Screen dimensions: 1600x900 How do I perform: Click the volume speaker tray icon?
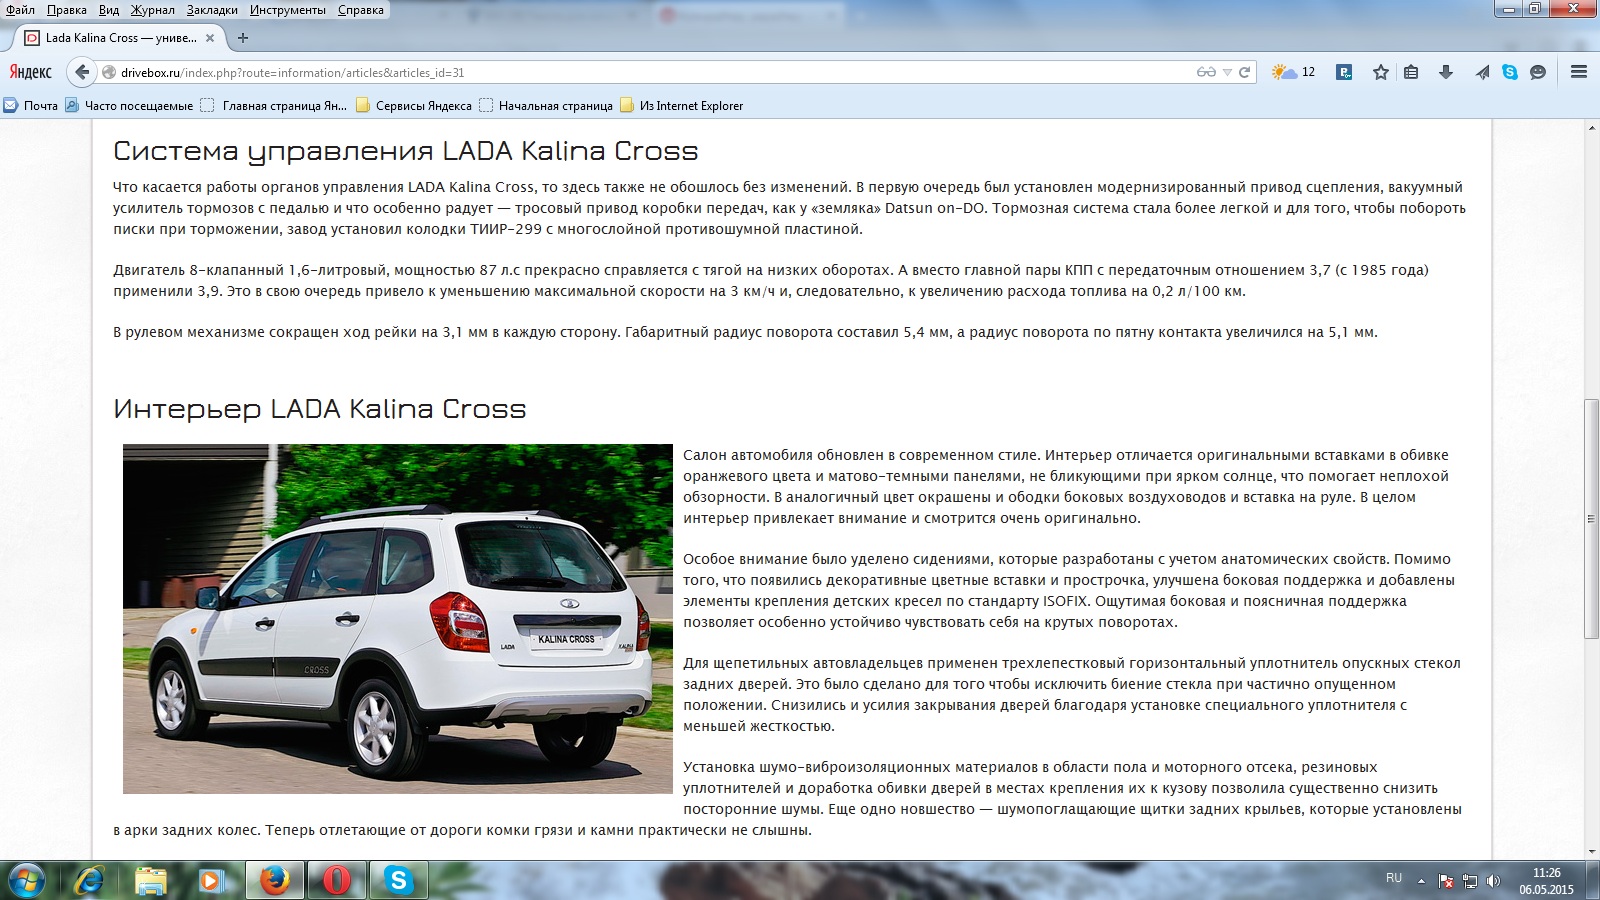pos(1493,881)
